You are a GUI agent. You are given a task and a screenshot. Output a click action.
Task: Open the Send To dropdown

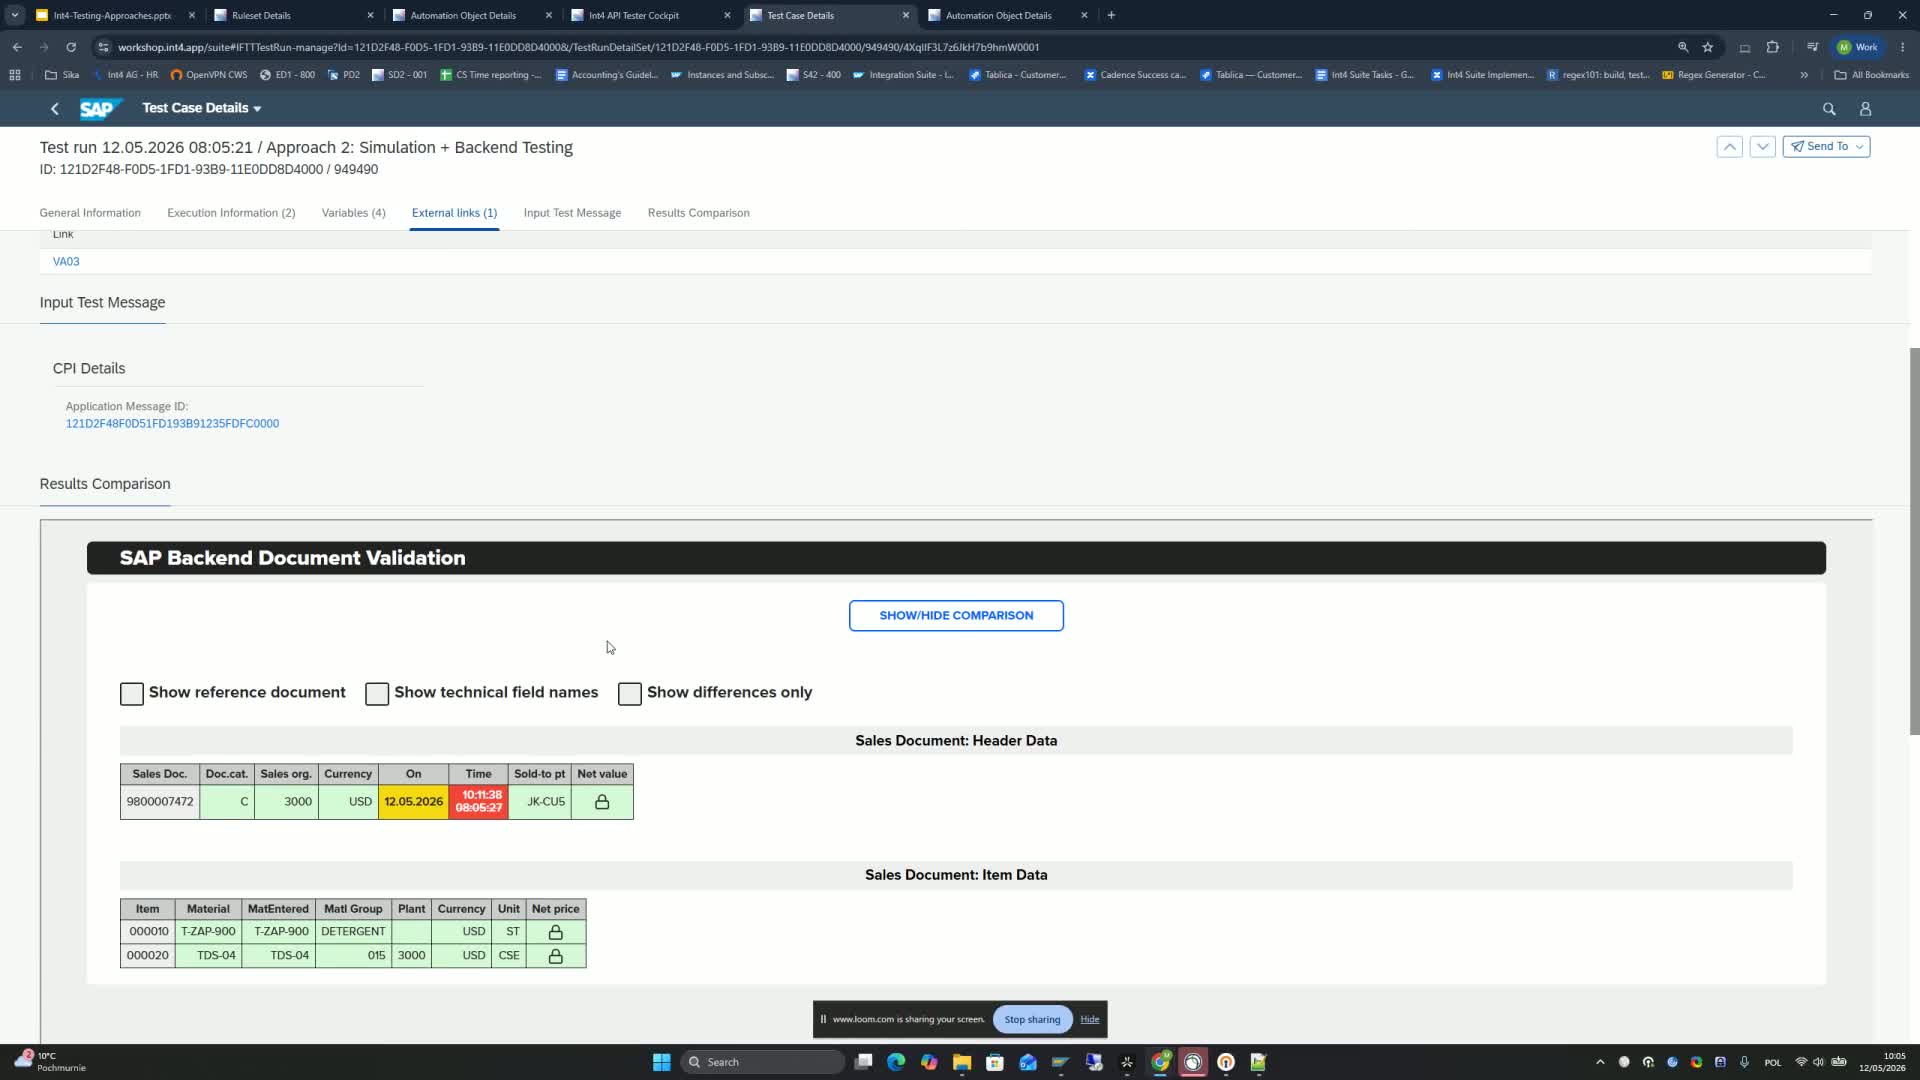(x=1826, y=146)
